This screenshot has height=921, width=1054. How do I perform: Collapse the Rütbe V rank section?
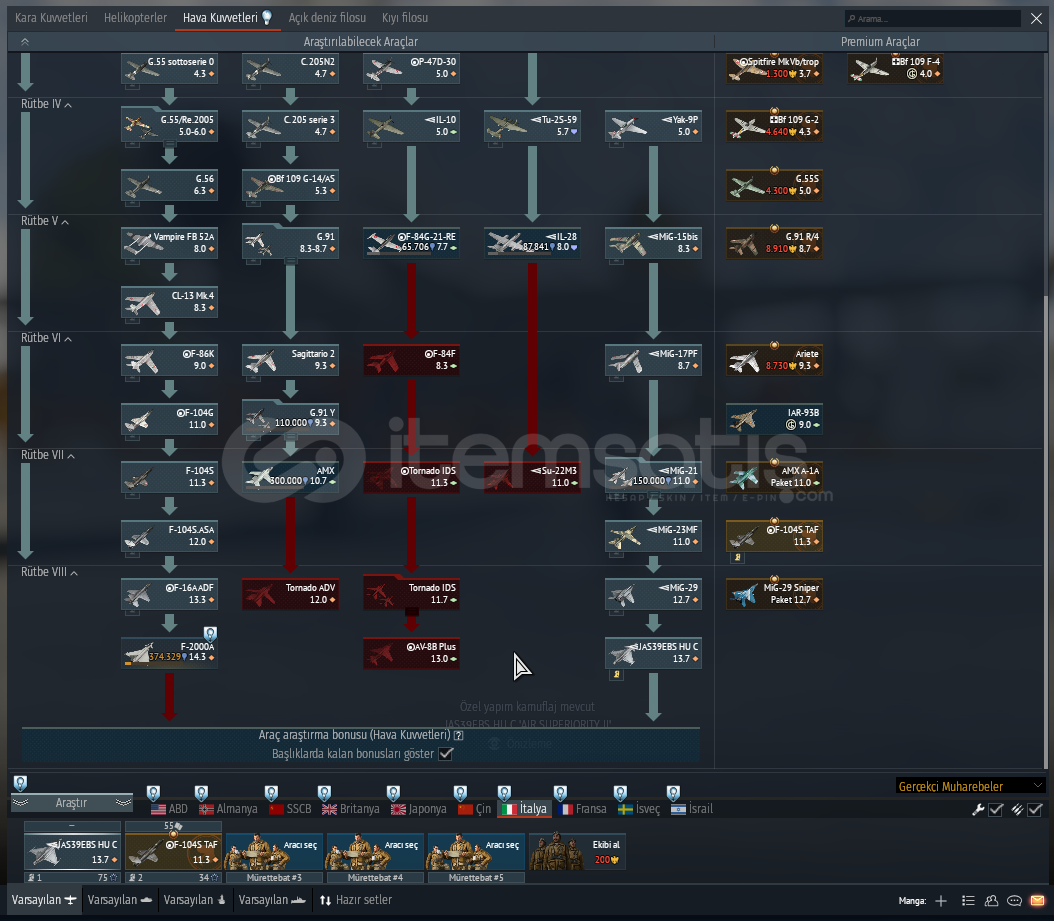45,221
